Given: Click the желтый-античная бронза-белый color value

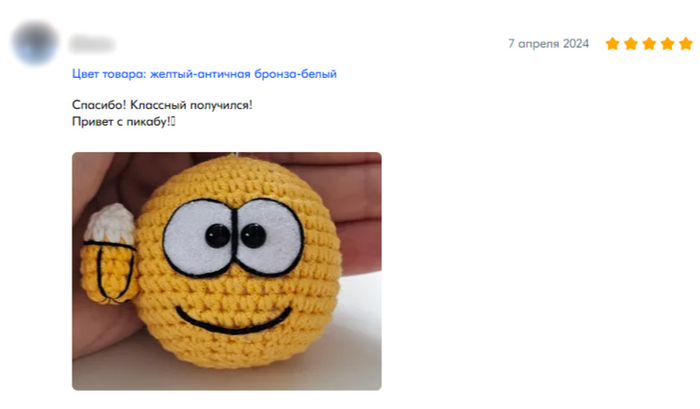Looking at the screenshot, I should pos(243,74).
